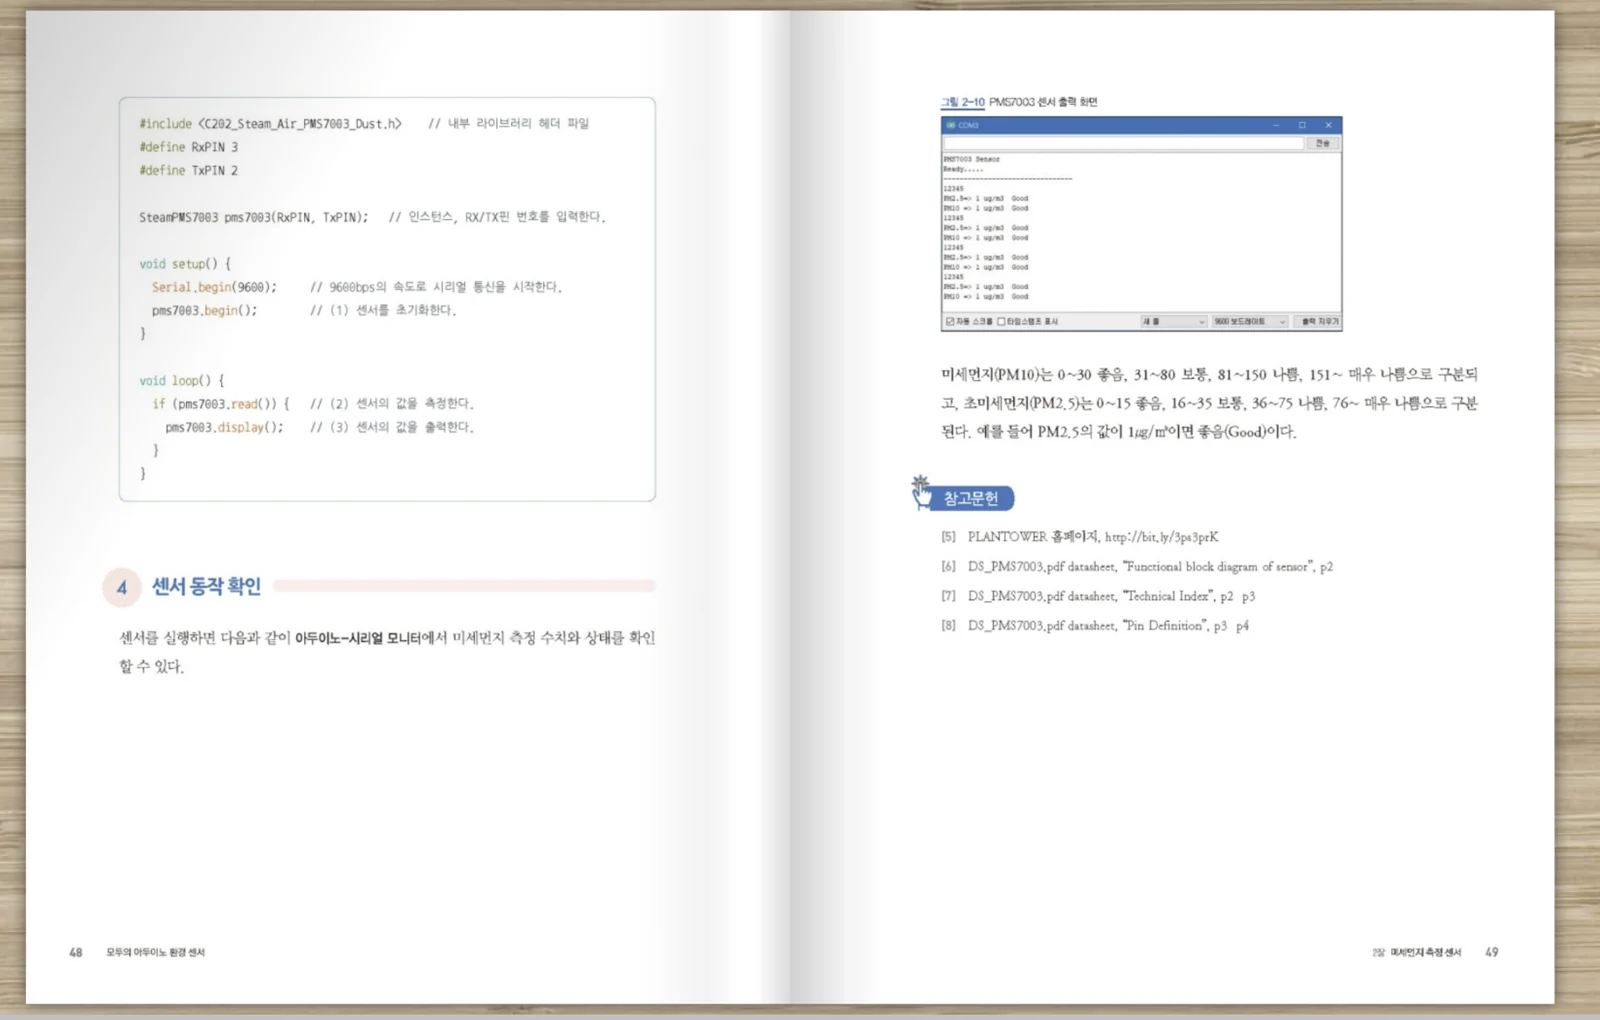Close the COM3 serial monitor window
Screen dimensions: 1600x1020
coord(1328,125)
